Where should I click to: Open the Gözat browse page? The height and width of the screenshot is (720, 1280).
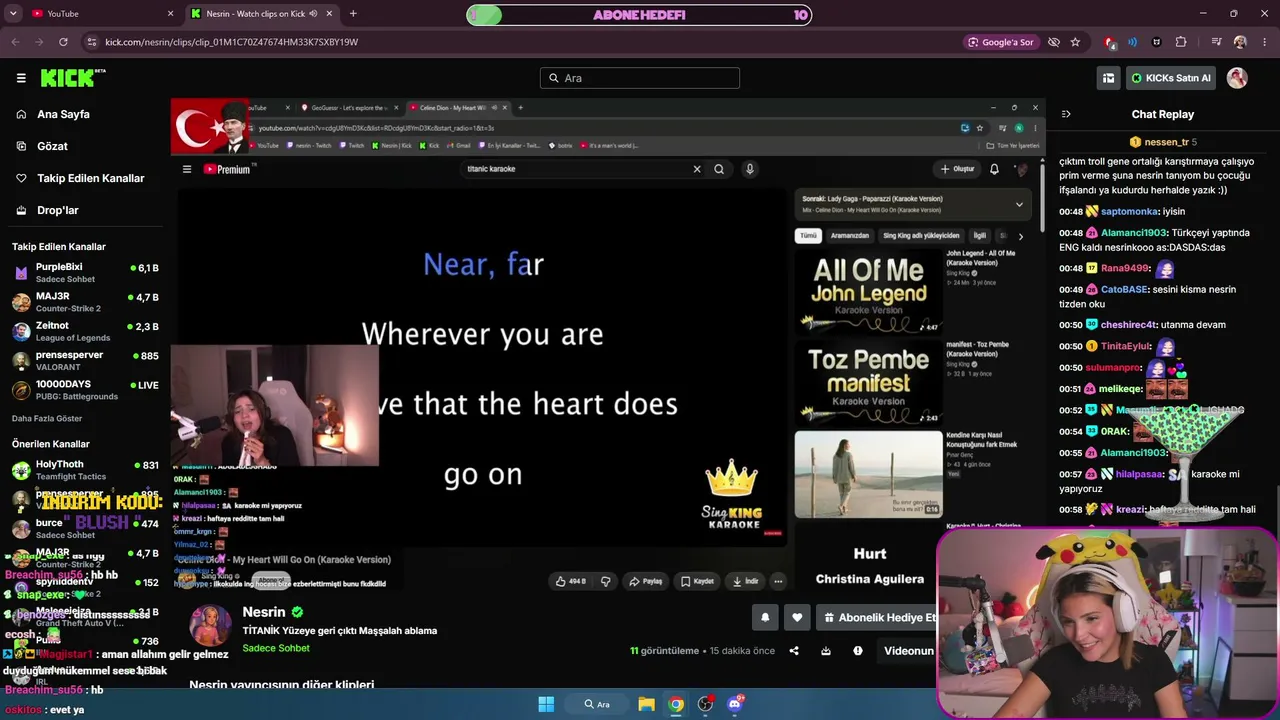pyautogui.click(x=52, y=146)
